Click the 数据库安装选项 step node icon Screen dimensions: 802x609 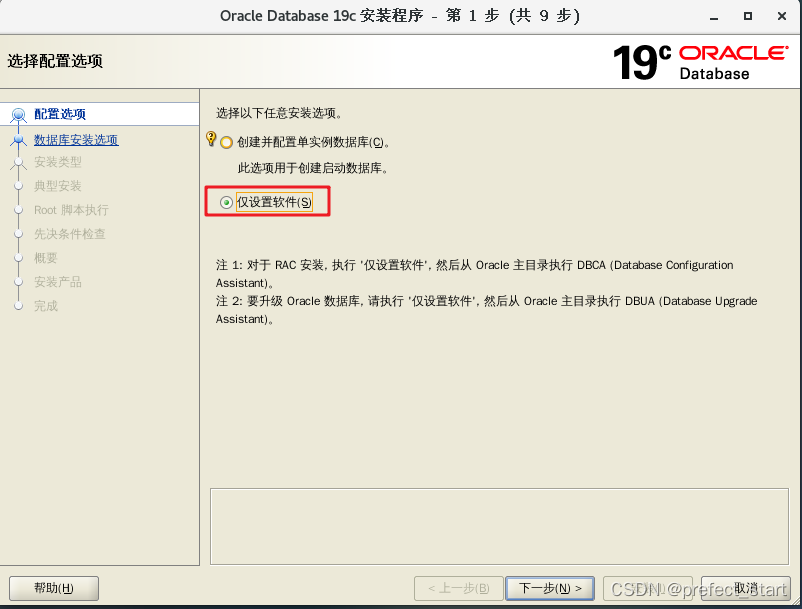coord(18,140)
